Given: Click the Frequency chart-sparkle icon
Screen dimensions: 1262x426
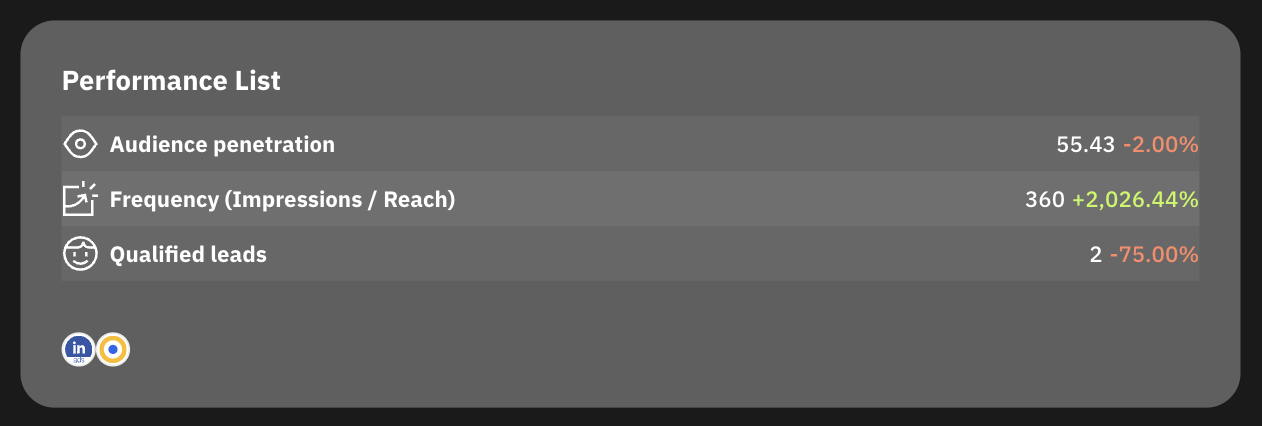Looking at the screenshot, I should pyautogui.click(x=79, y=199).
